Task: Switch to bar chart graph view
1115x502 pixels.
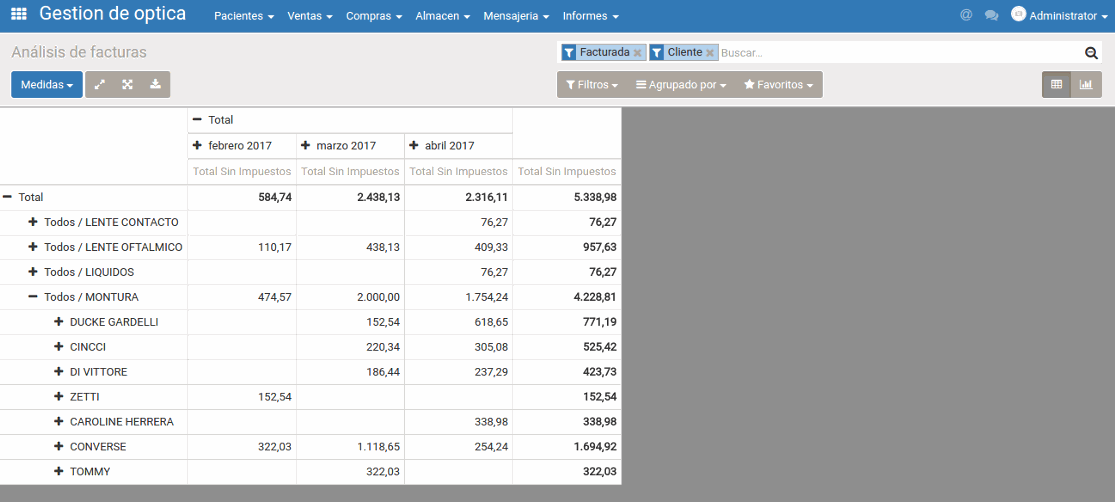Action: click(x=1086, y=85)
